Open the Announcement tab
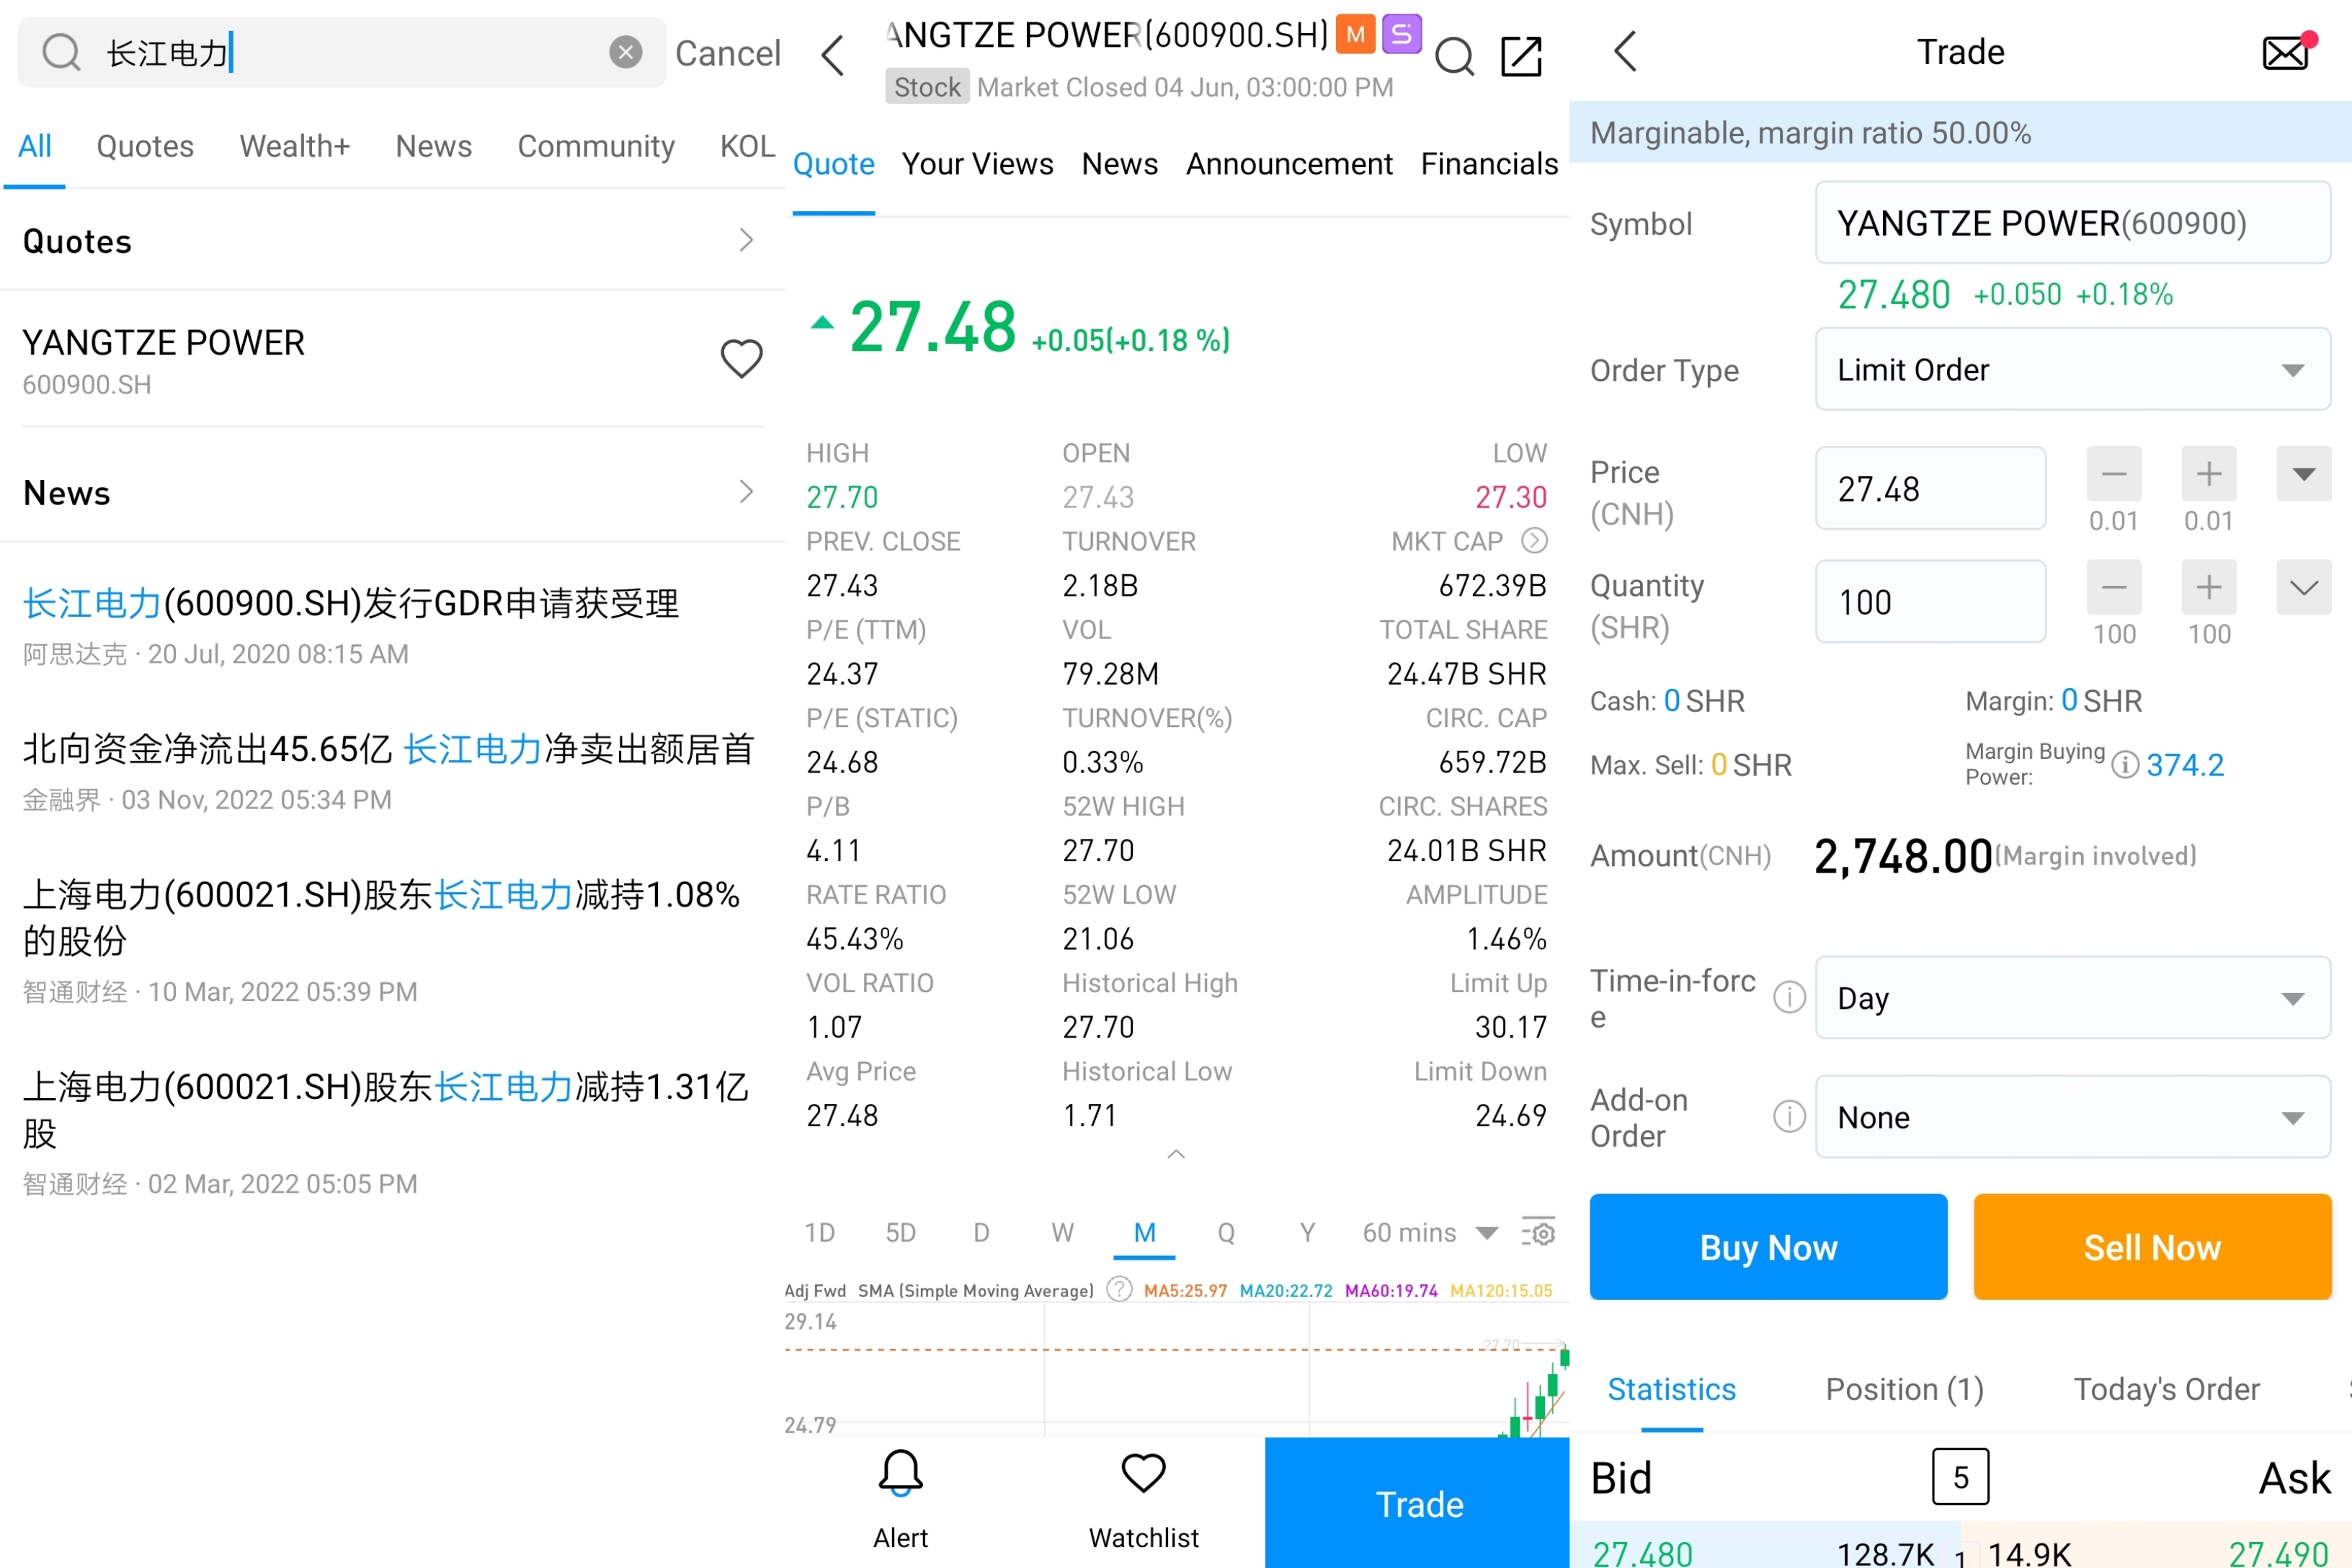2352x1568 pixels. pos(1289,164)
